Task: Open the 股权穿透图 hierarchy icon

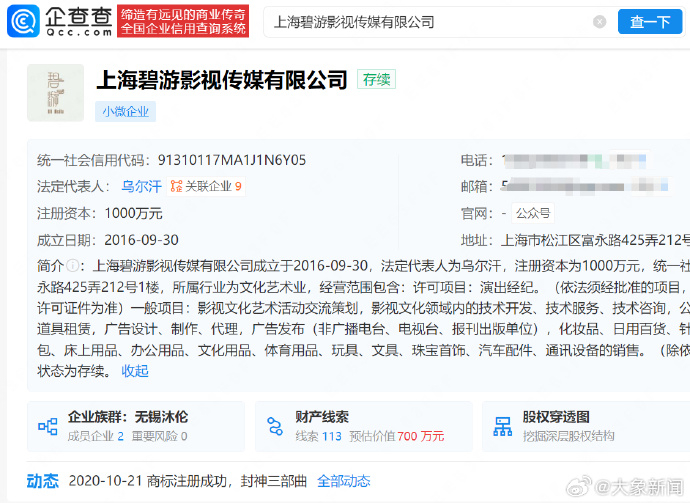Action: click(x=503, y=426)
